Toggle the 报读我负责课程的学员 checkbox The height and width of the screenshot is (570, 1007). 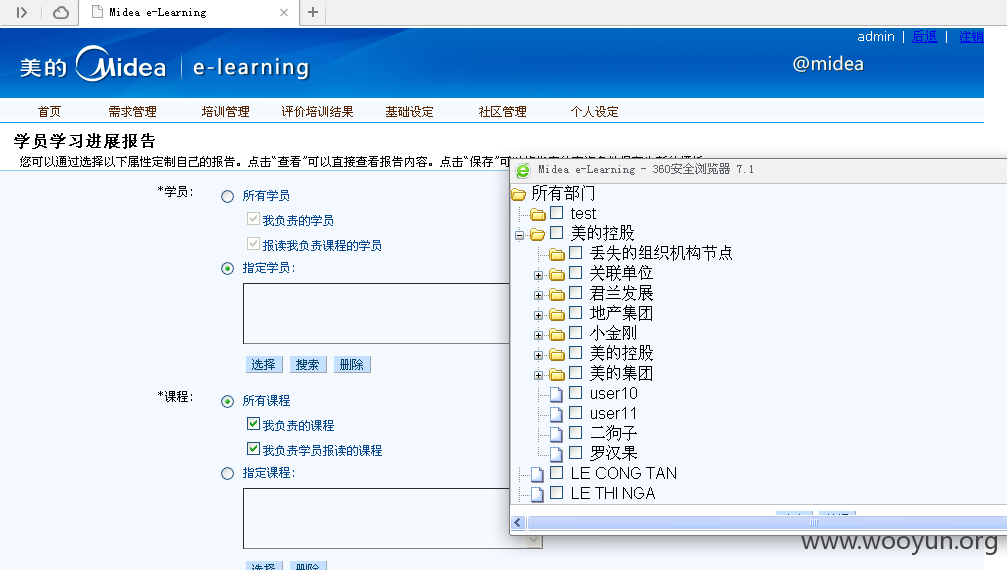coord(253,244)
